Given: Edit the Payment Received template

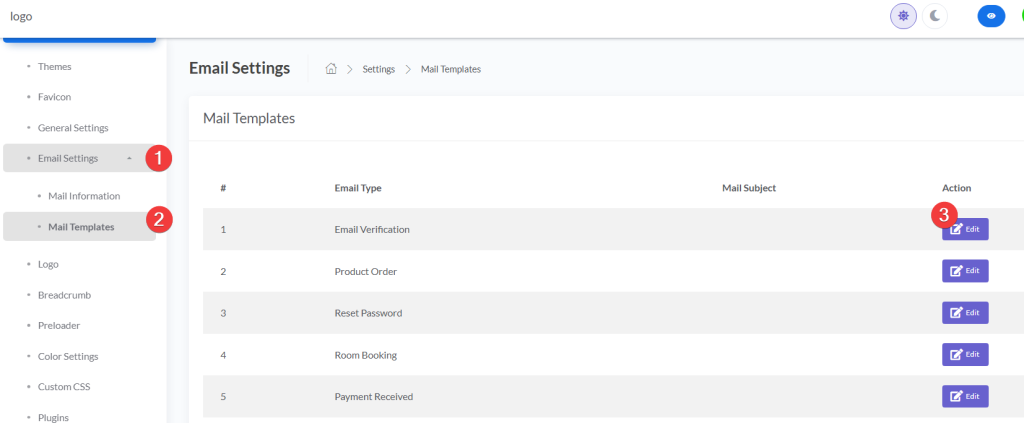Looking at the screenshot, I should [964, 396].
